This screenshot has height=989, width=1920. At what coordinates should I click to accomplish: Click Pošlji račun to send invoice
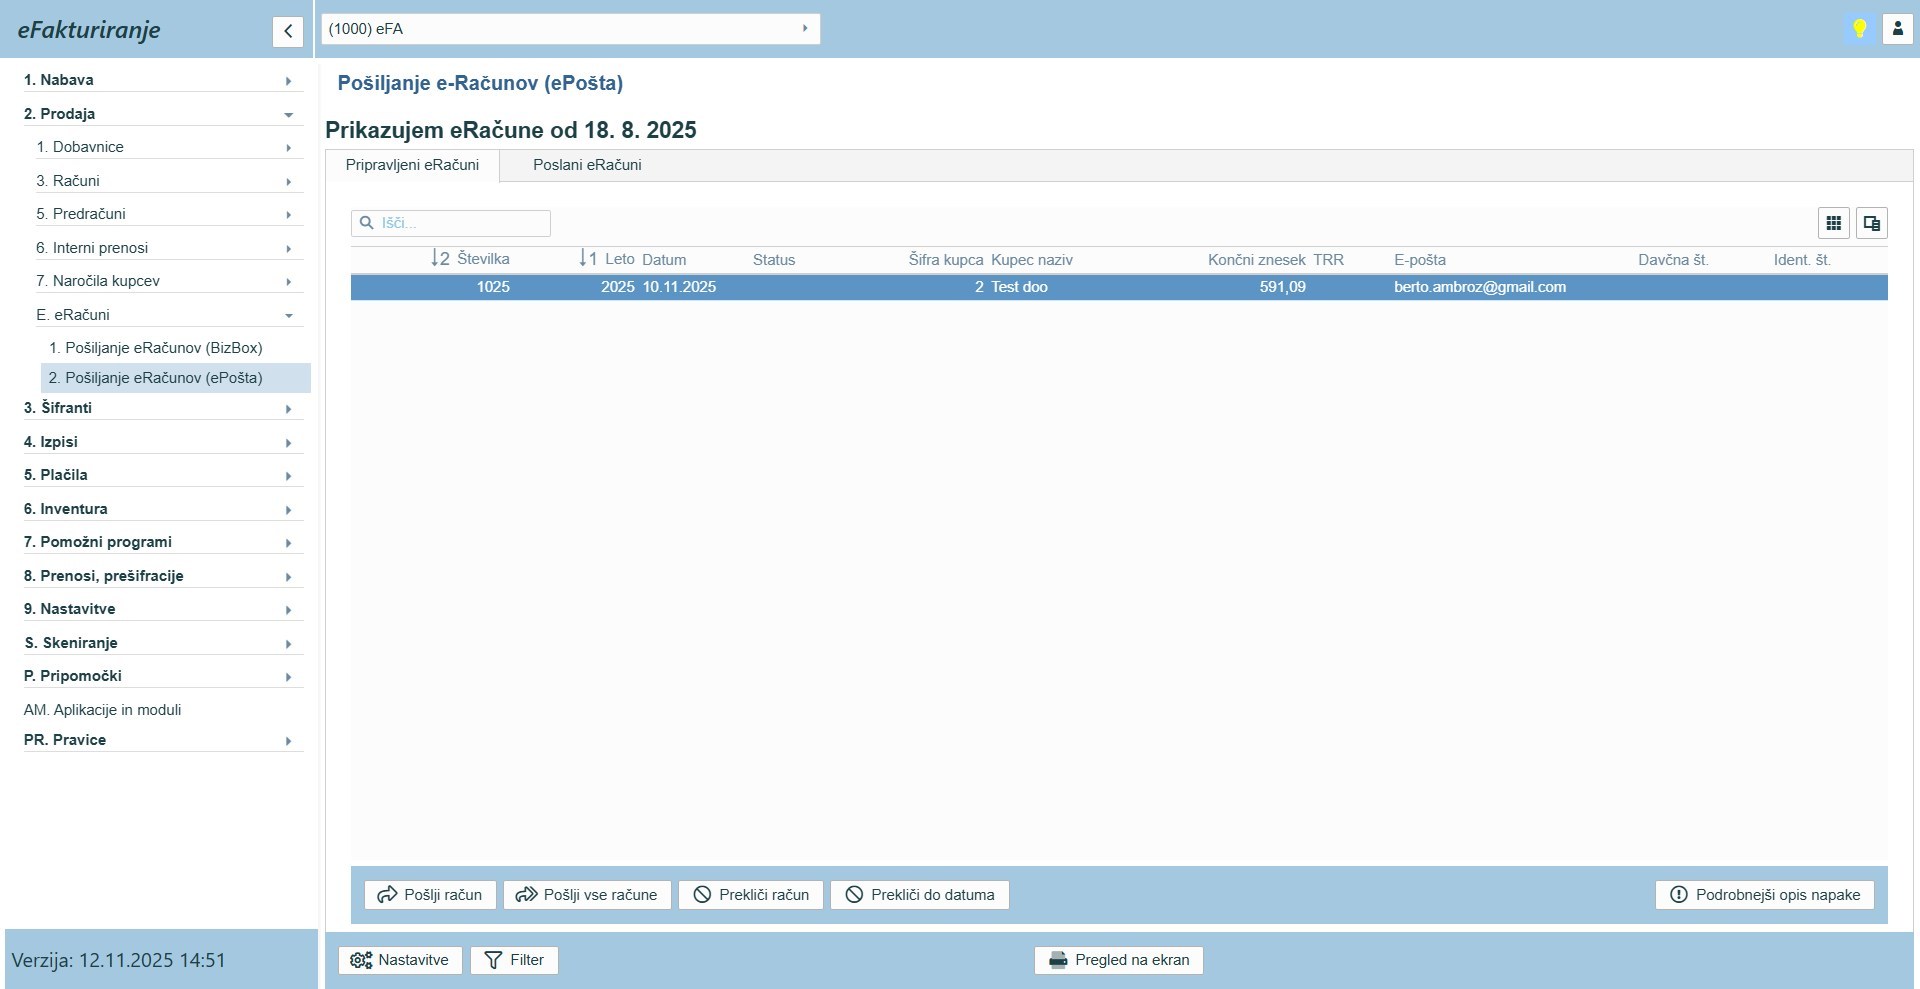429,895
